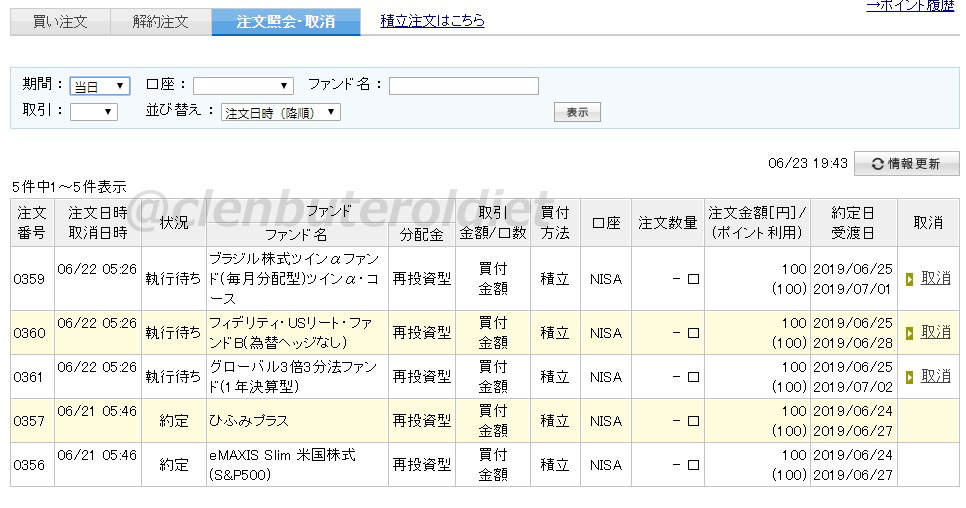Click the 状況 column header
The width and height of the screenshot is (966, 508).
[x=174, y=223]
